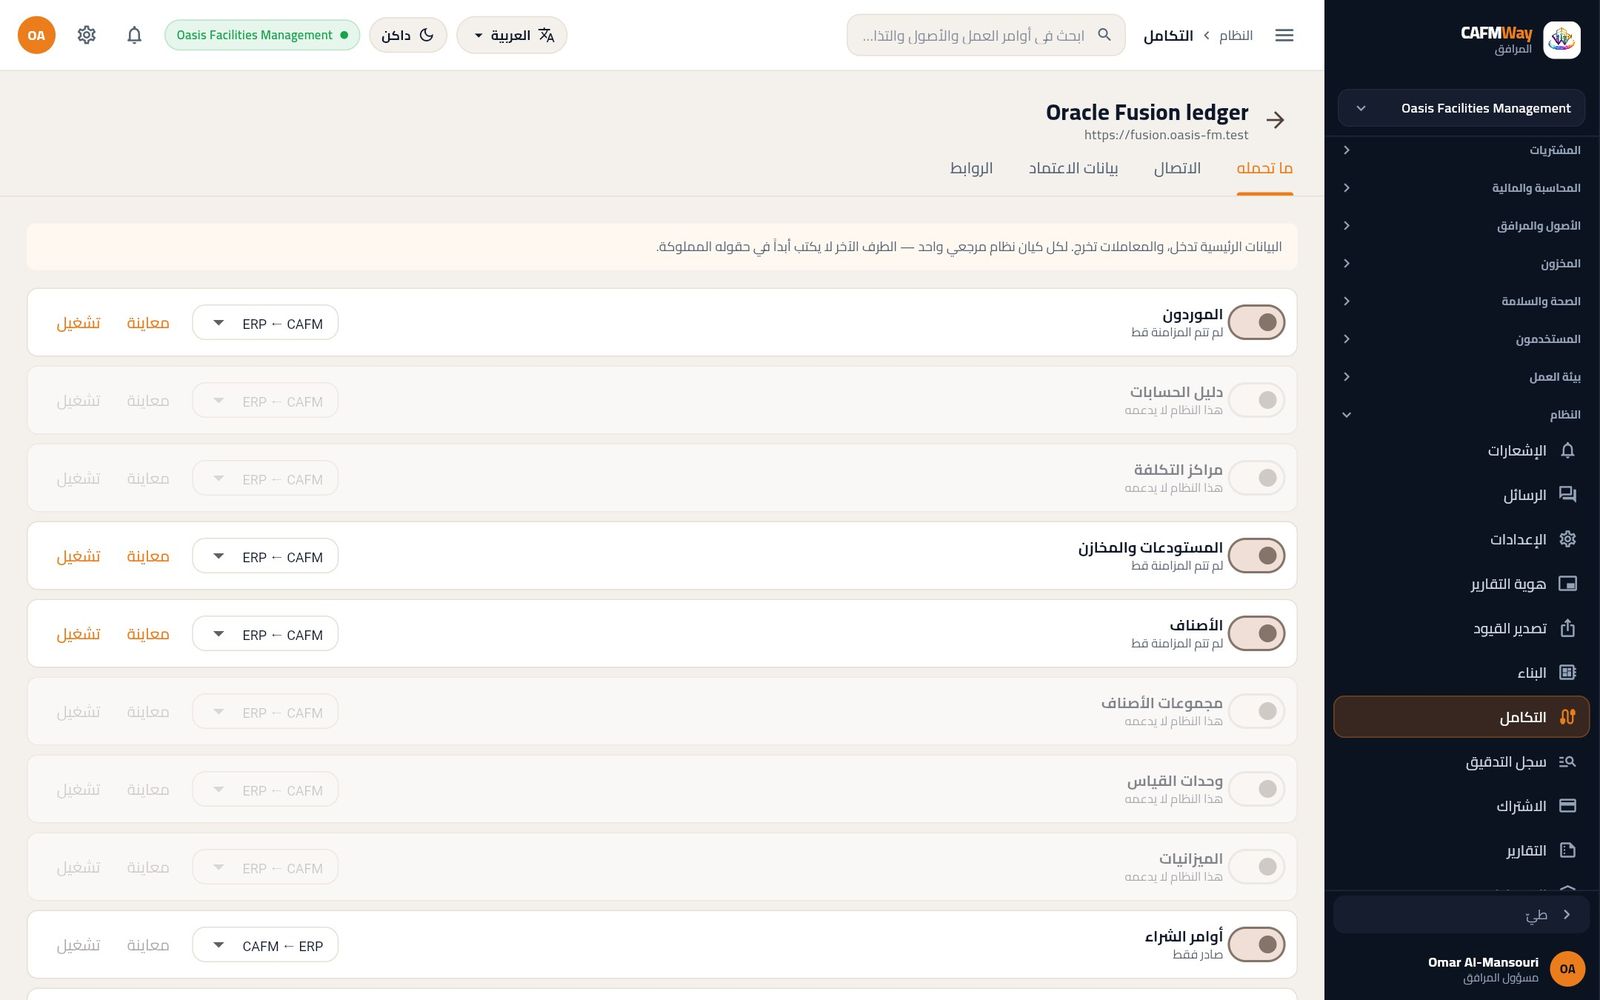Toggle the الموردون sync switch
Viewport: 1600px width, 1000px height.
[1256, 322]
